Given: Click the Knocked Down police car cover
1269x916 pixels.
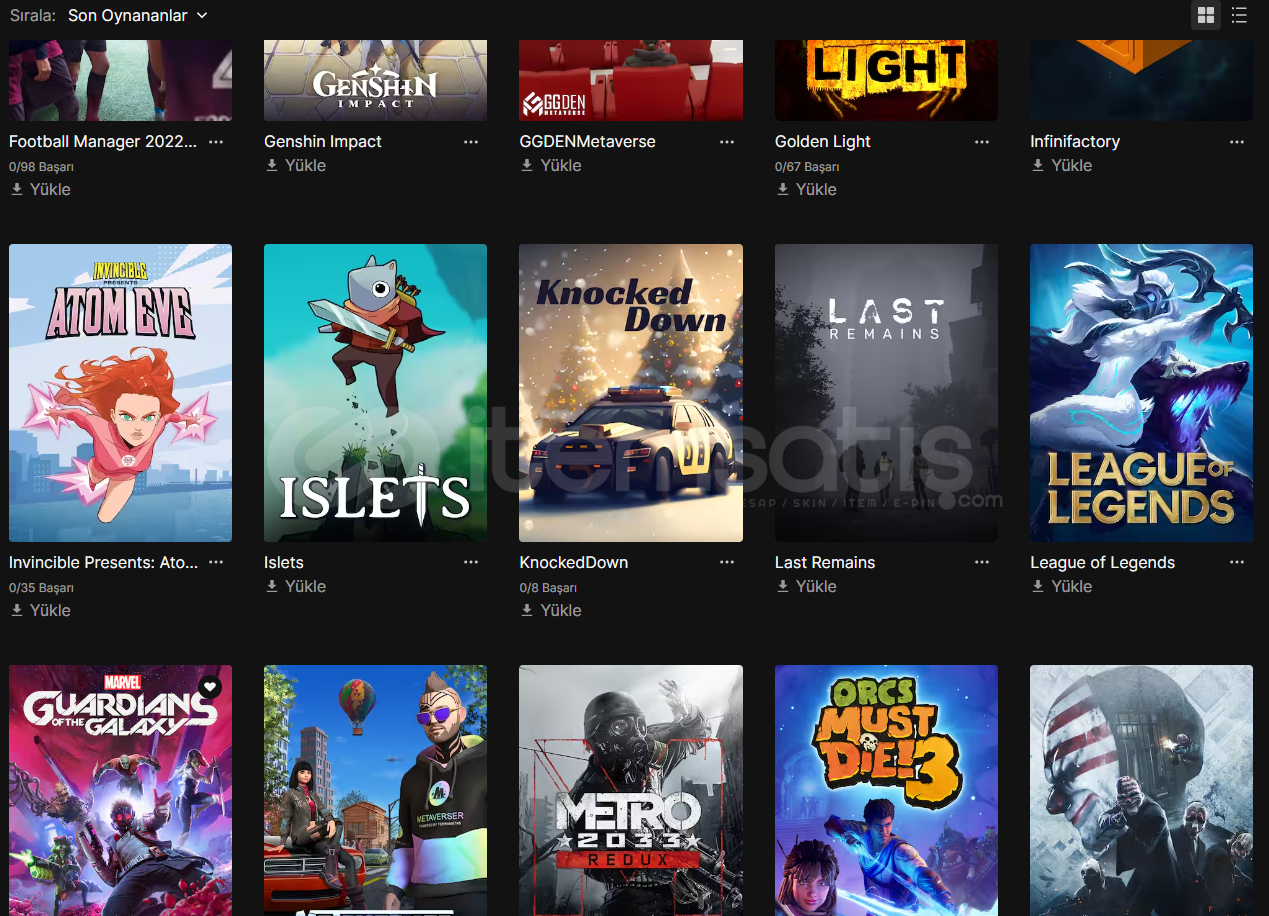Looking at the screenshot, I should point(631,393).
